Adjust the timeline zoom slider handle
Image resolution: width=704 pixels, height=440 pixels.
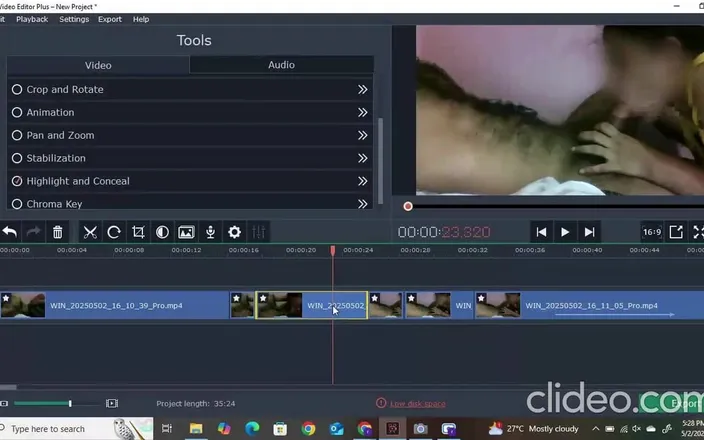coord(70,404)
